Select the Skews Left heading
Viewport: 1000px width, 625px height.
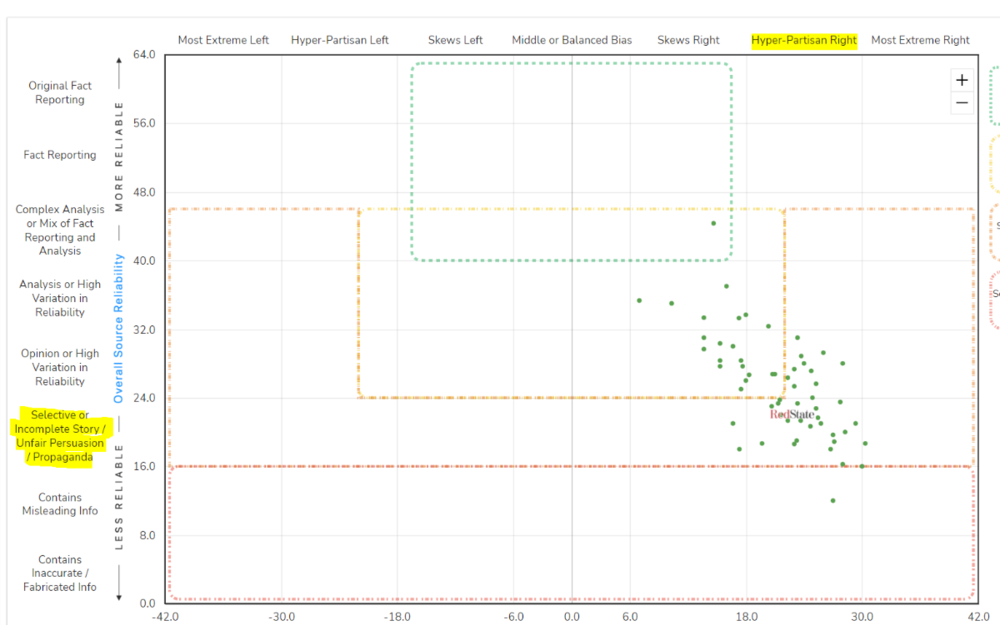(455, 40)
